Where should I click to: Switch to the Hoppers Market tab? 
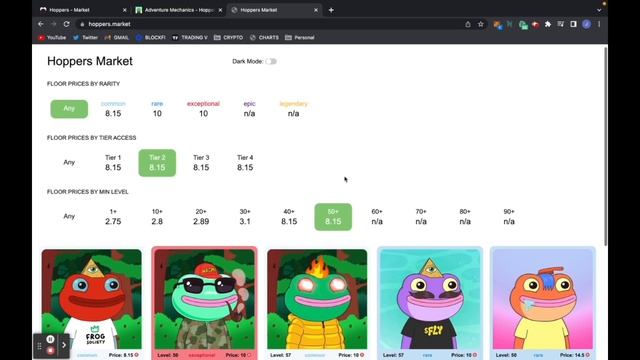274,10
